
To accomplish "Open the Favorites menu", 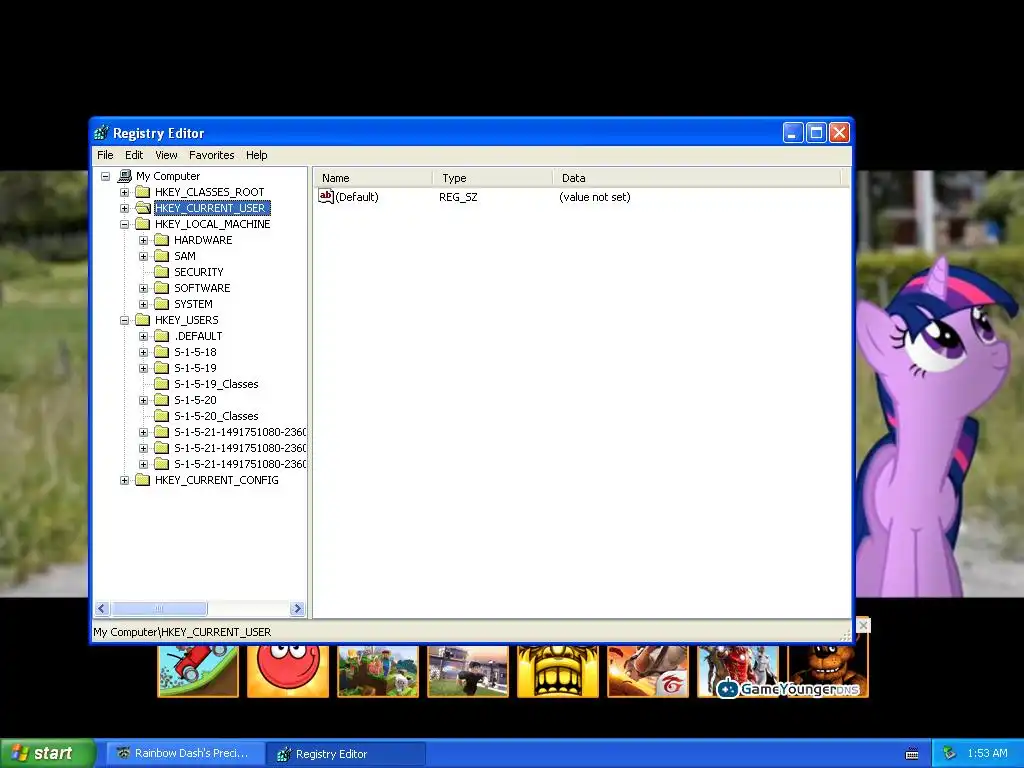I will 212,155.
